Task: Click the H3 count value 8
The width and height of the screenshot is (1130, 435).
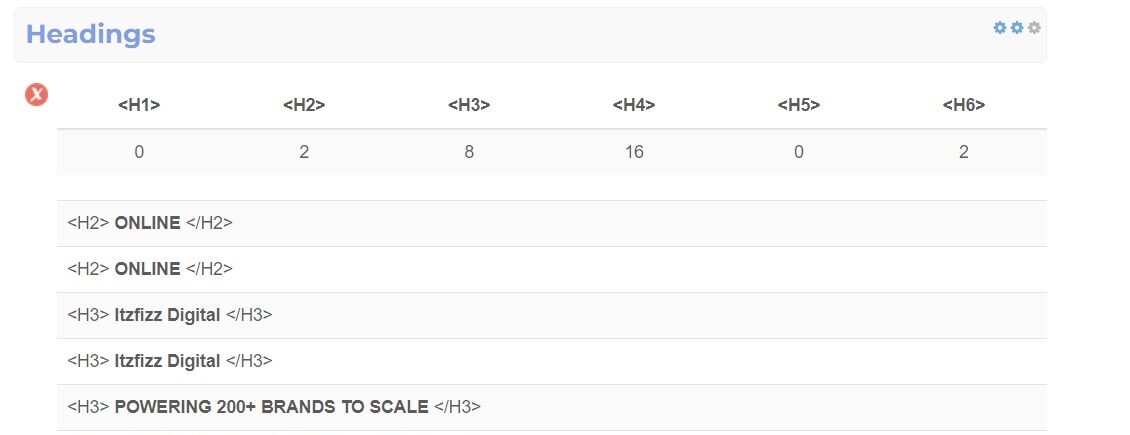Action: 469,152
